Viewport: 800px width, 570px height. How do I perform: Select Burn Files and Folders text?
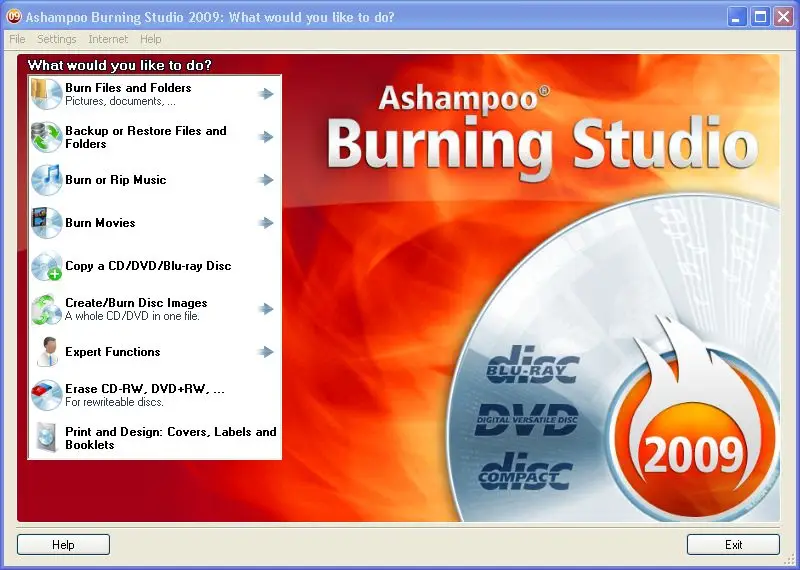coord(128,88)
